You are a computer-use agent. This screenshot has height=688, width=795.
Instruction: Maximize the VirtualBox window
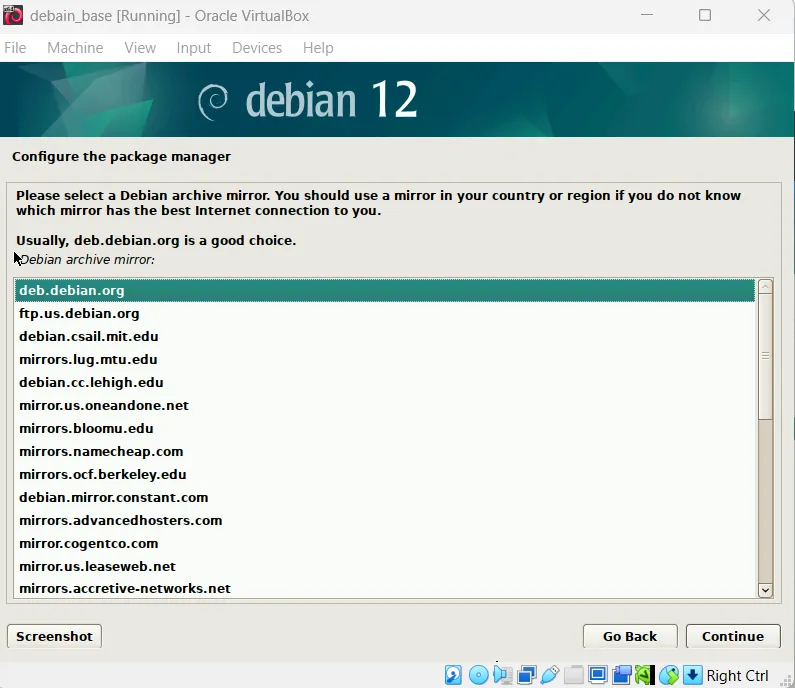tap(705, 15)
